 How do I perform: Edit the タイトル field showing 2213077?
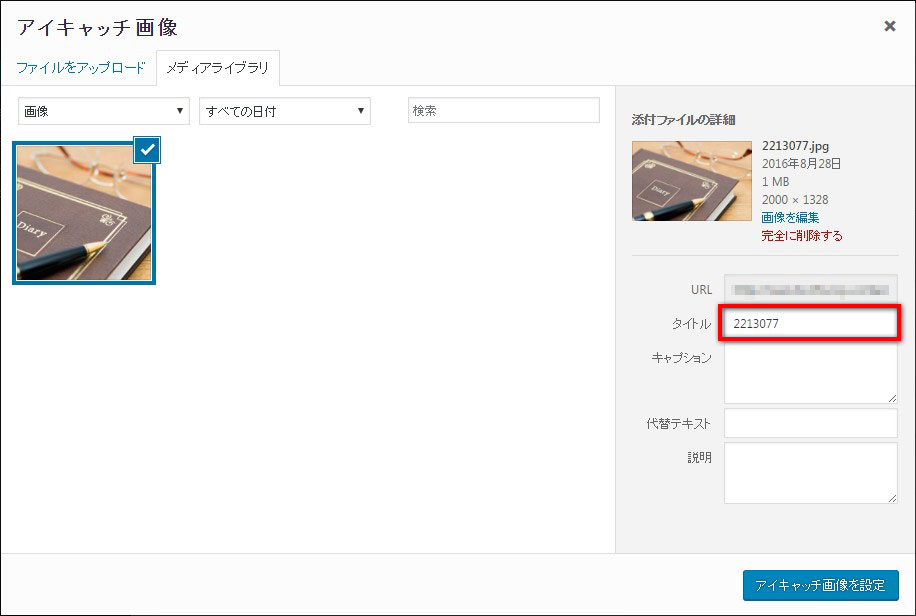(810, 323)
